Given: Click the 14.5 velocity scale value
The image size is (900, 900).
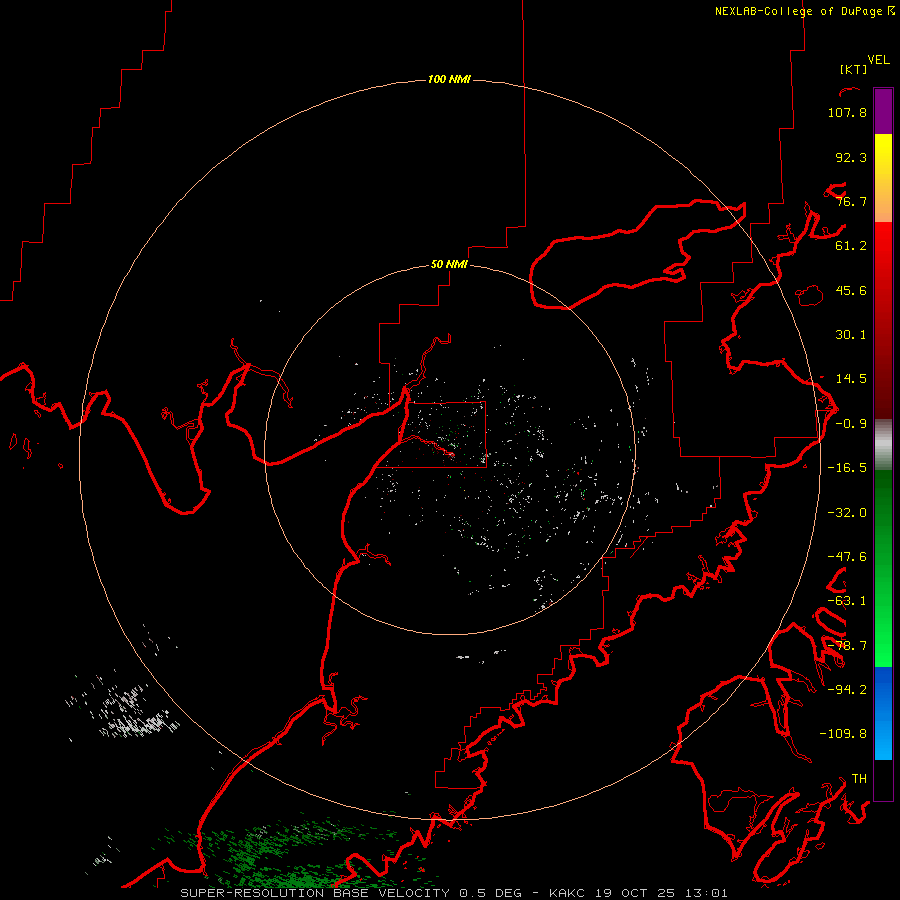Looking at the screenshot, I should (851, 379).
